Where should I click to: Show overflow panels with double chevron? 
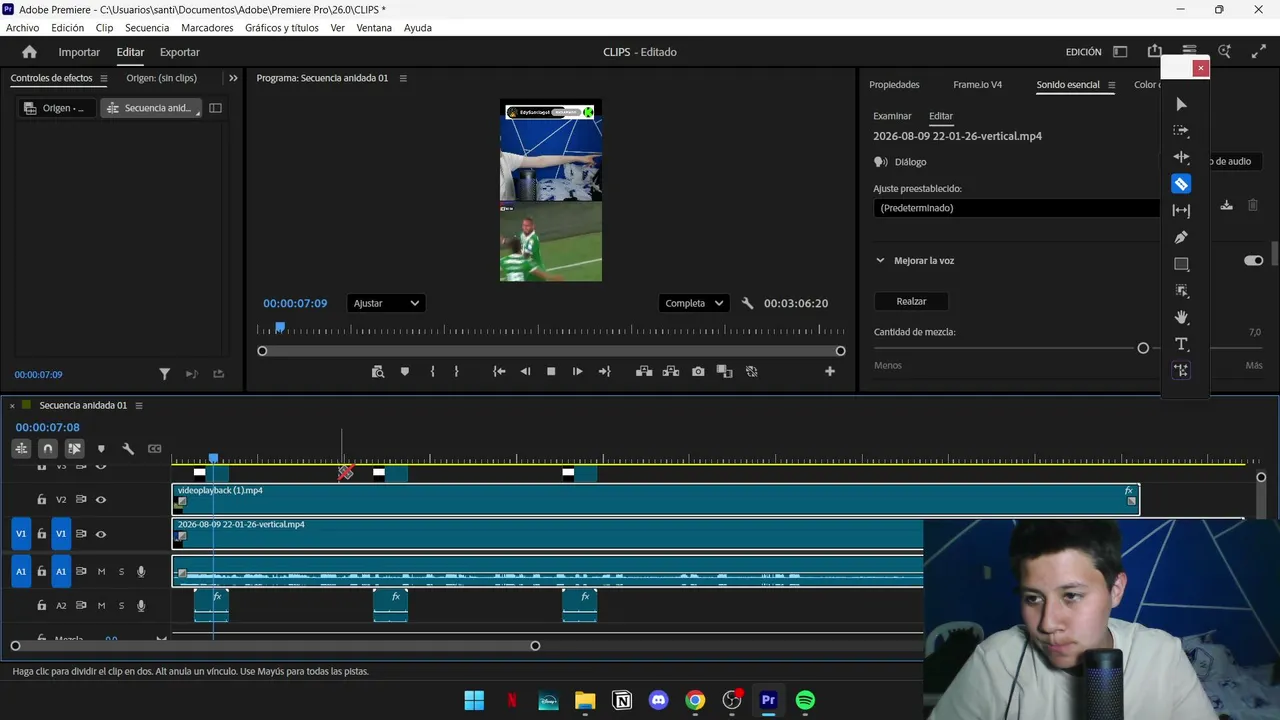tap(233, 78)
